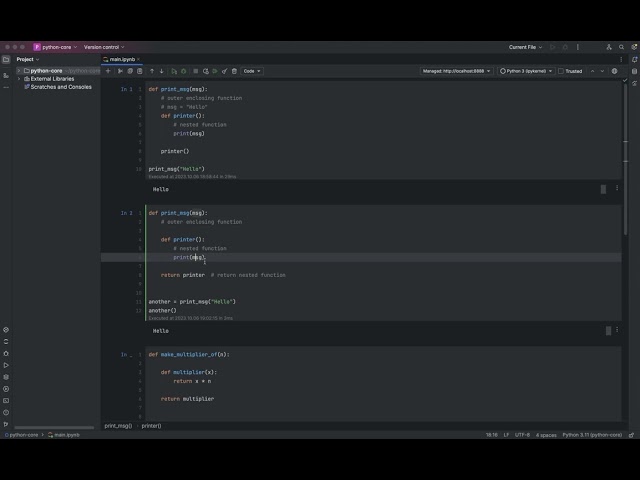Select Scratches and Consoles tree item
The width and height of the screenshot is (640, 480).
pos(58,87)
